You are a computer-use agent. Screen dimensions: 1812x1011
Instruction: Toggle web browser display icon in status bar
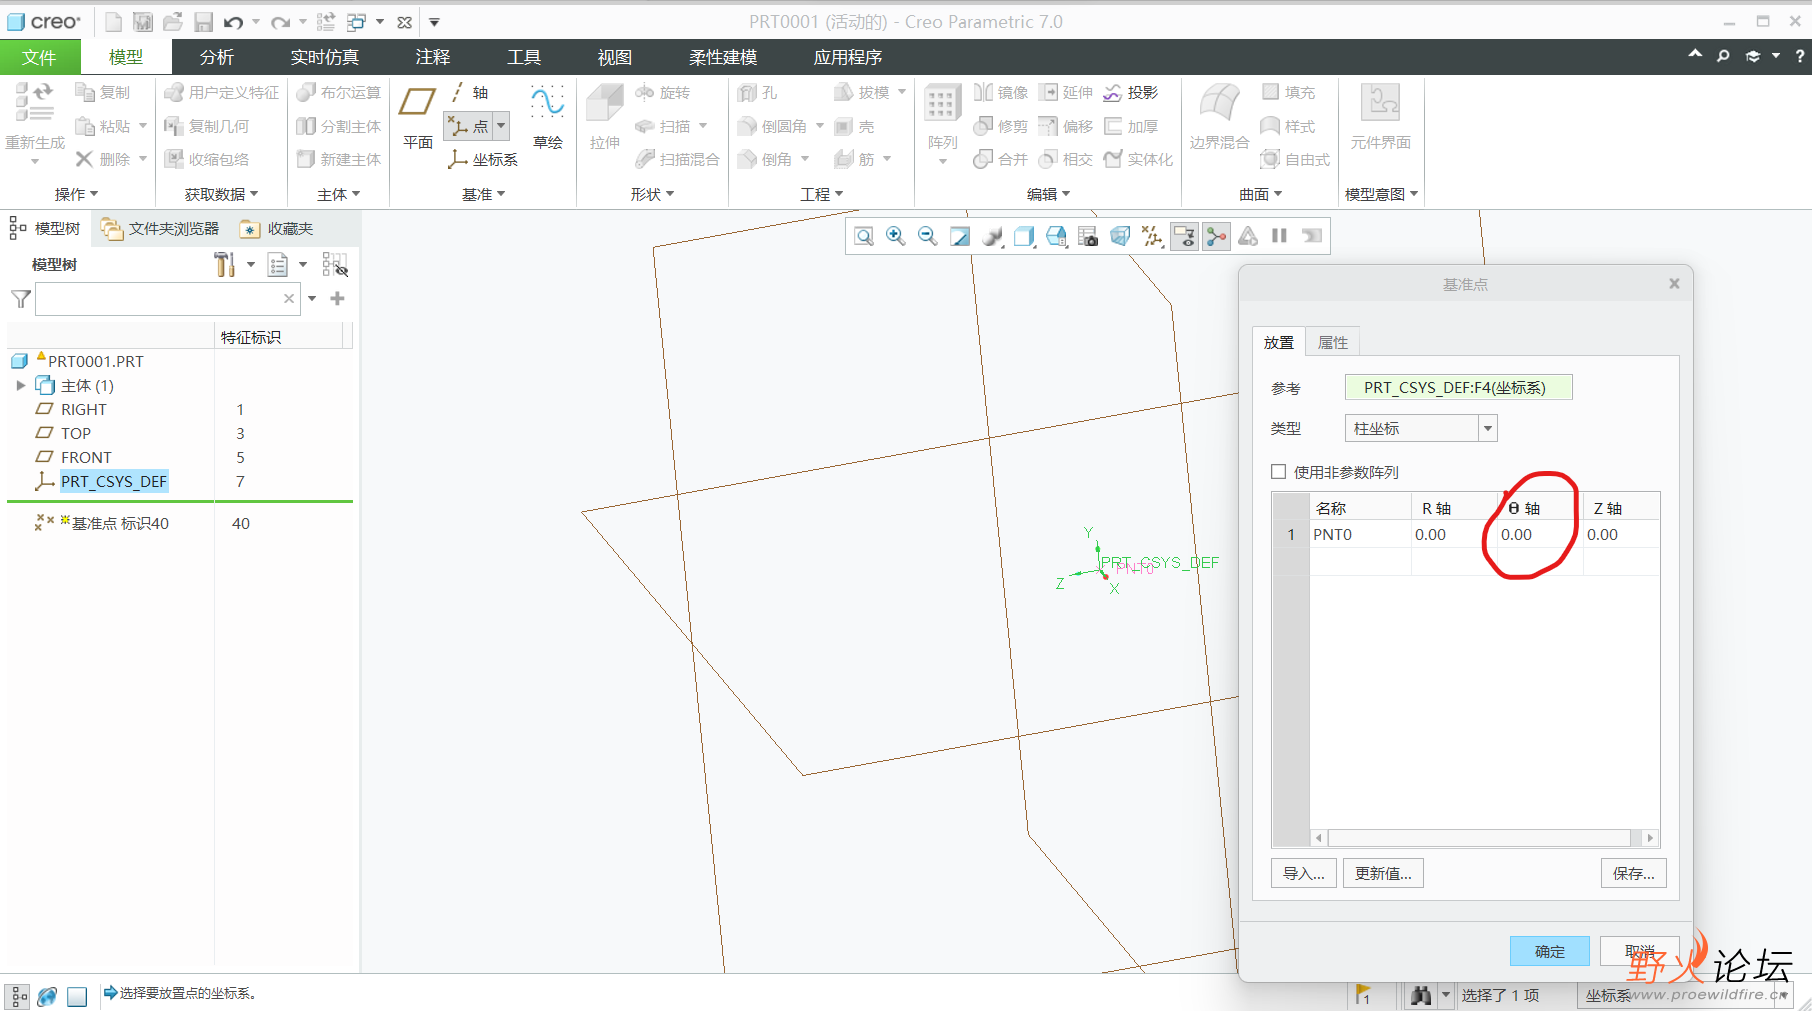point(47,996)
